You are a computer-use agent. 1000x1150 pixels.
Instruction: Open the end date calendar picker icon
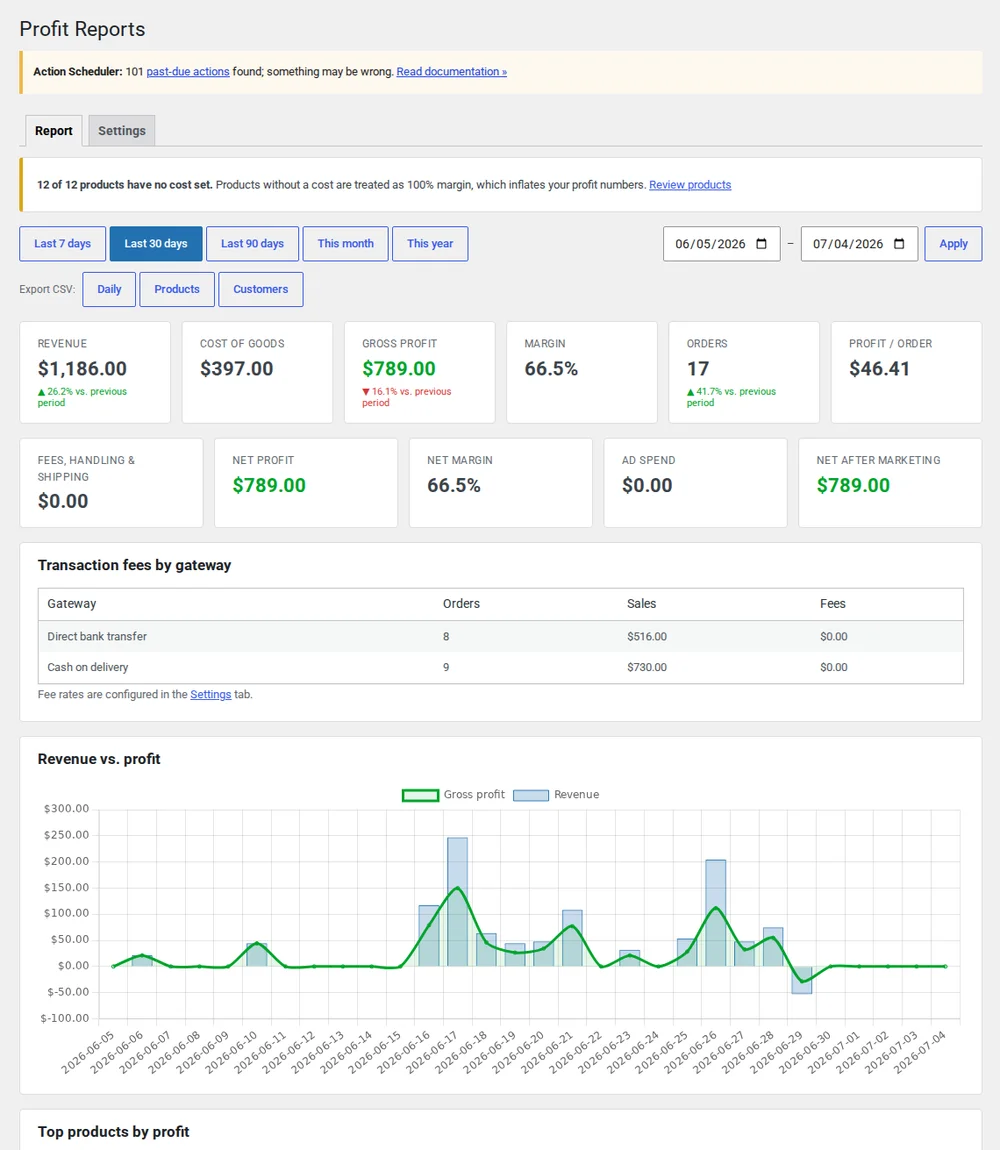[899, 243]
